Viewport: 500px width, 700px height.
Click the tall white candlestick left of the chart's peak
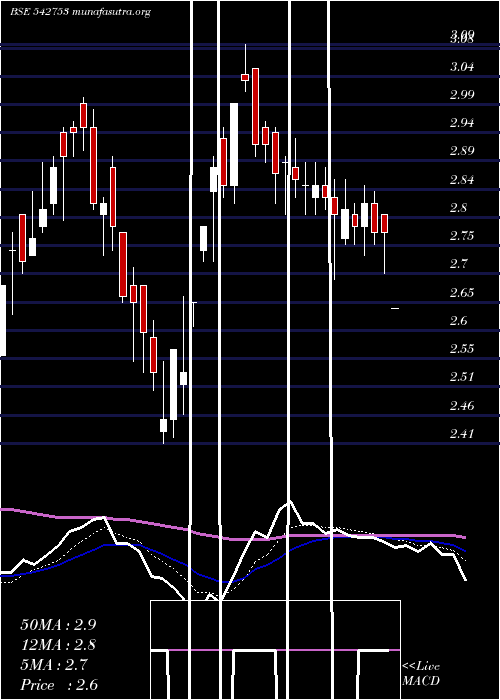click(234, 144)
